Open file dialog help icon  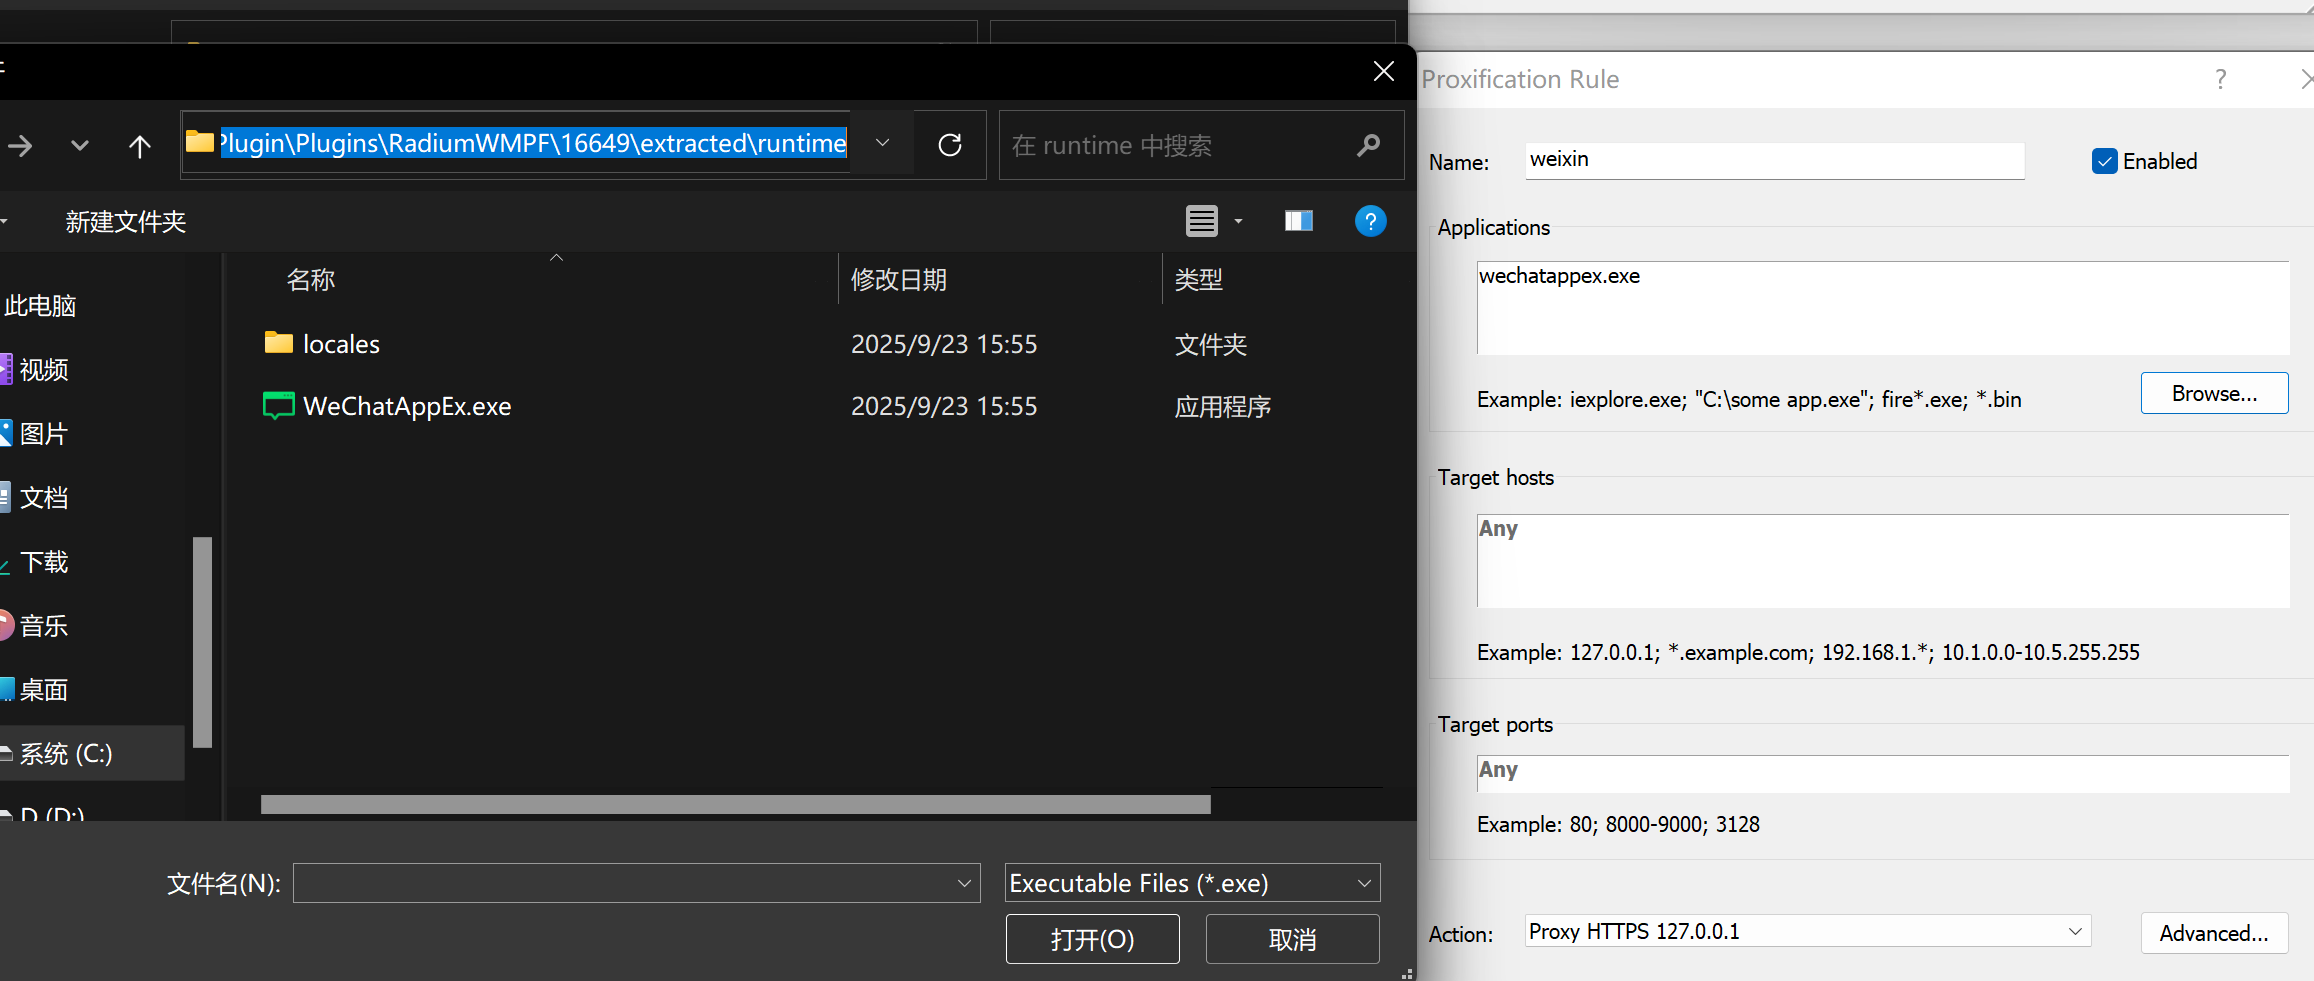pyautogui.click(x=1370, y=221)
